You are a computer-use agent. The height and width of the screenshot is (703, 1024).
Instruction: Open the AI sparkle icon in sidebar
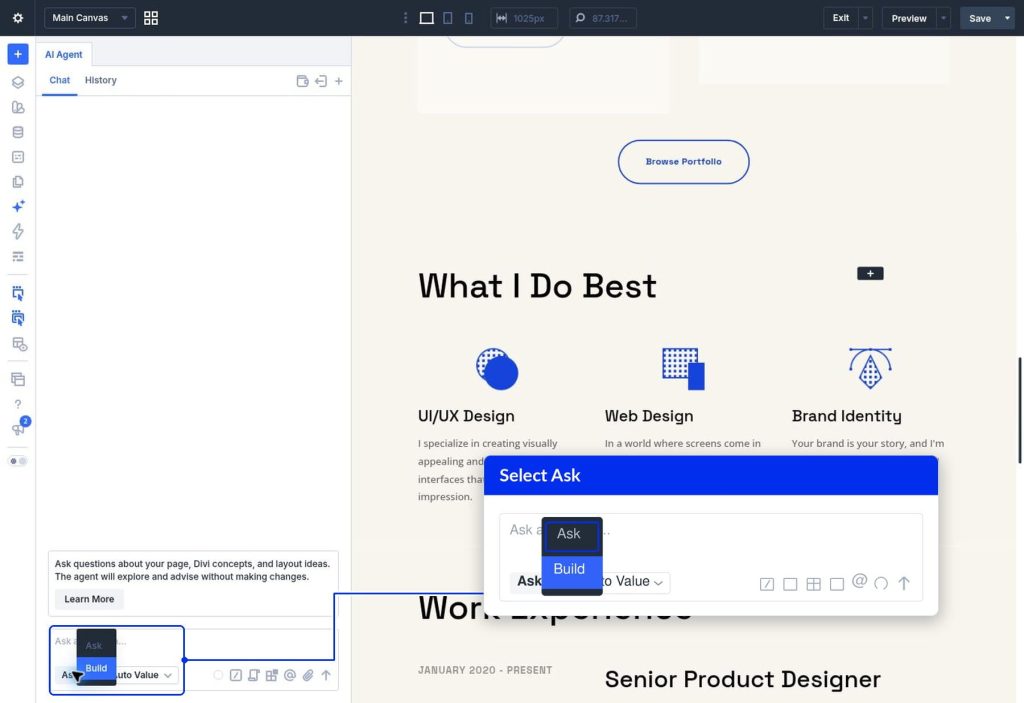click(x=18, y=206)
